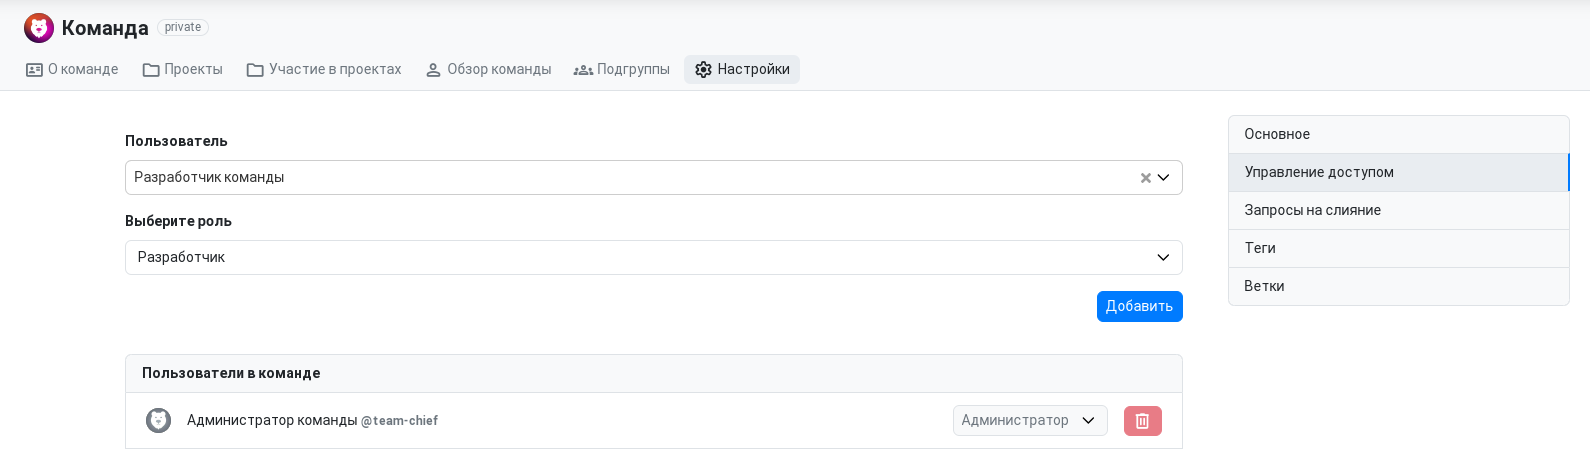The image size is (1590, 472).
Task: Expand the Пользователь dropdown arrow
Action: 1164,178
